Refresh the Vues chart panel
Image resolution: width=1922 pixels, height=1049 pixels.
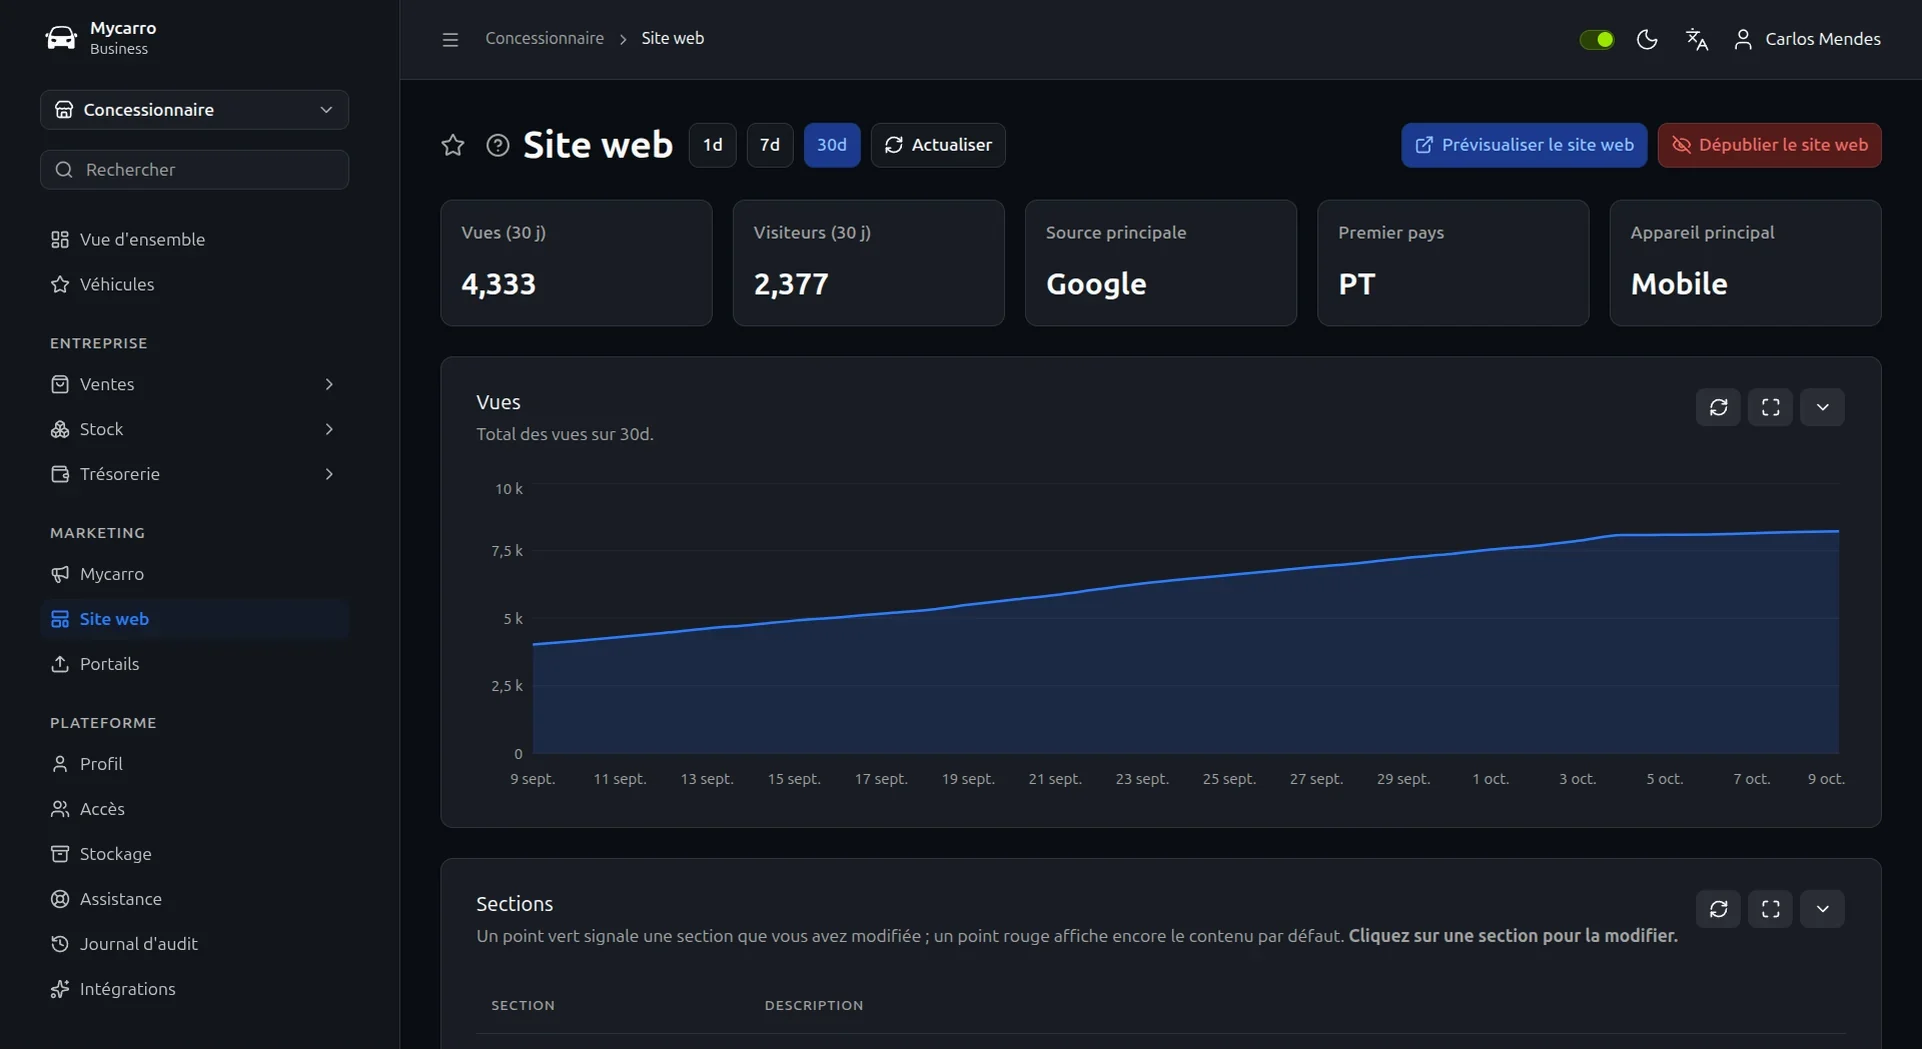click(x=1719, y=407)
